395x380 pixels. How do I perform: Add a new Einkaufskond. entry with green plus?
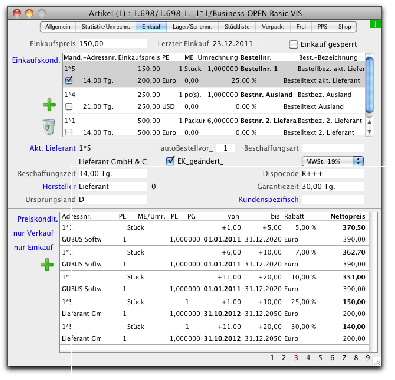click(x=49, y=105)
